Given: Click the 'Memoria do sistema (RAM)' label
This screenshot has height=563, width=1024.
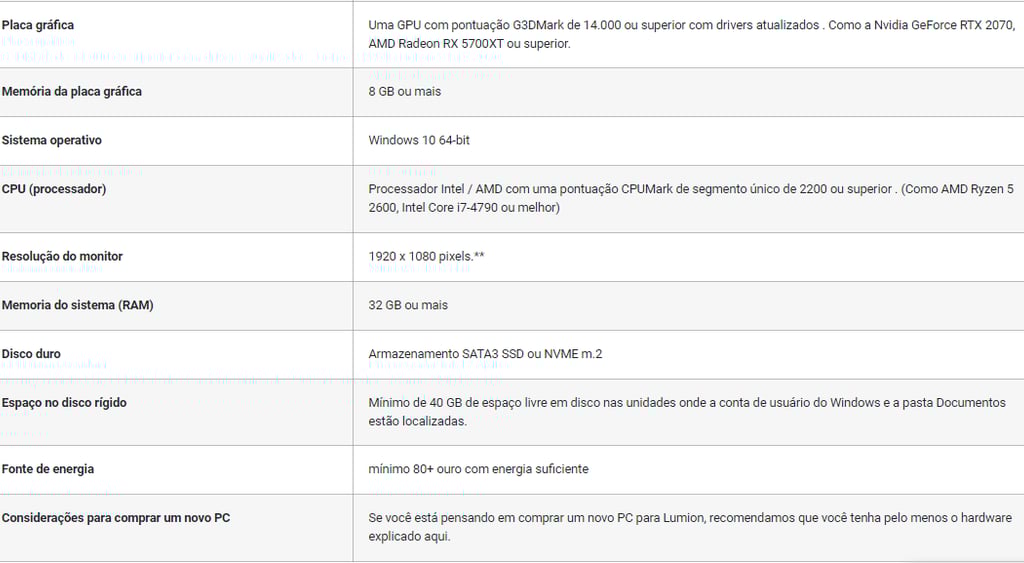Looking at the screenshot, I should (x=77, y=305).
